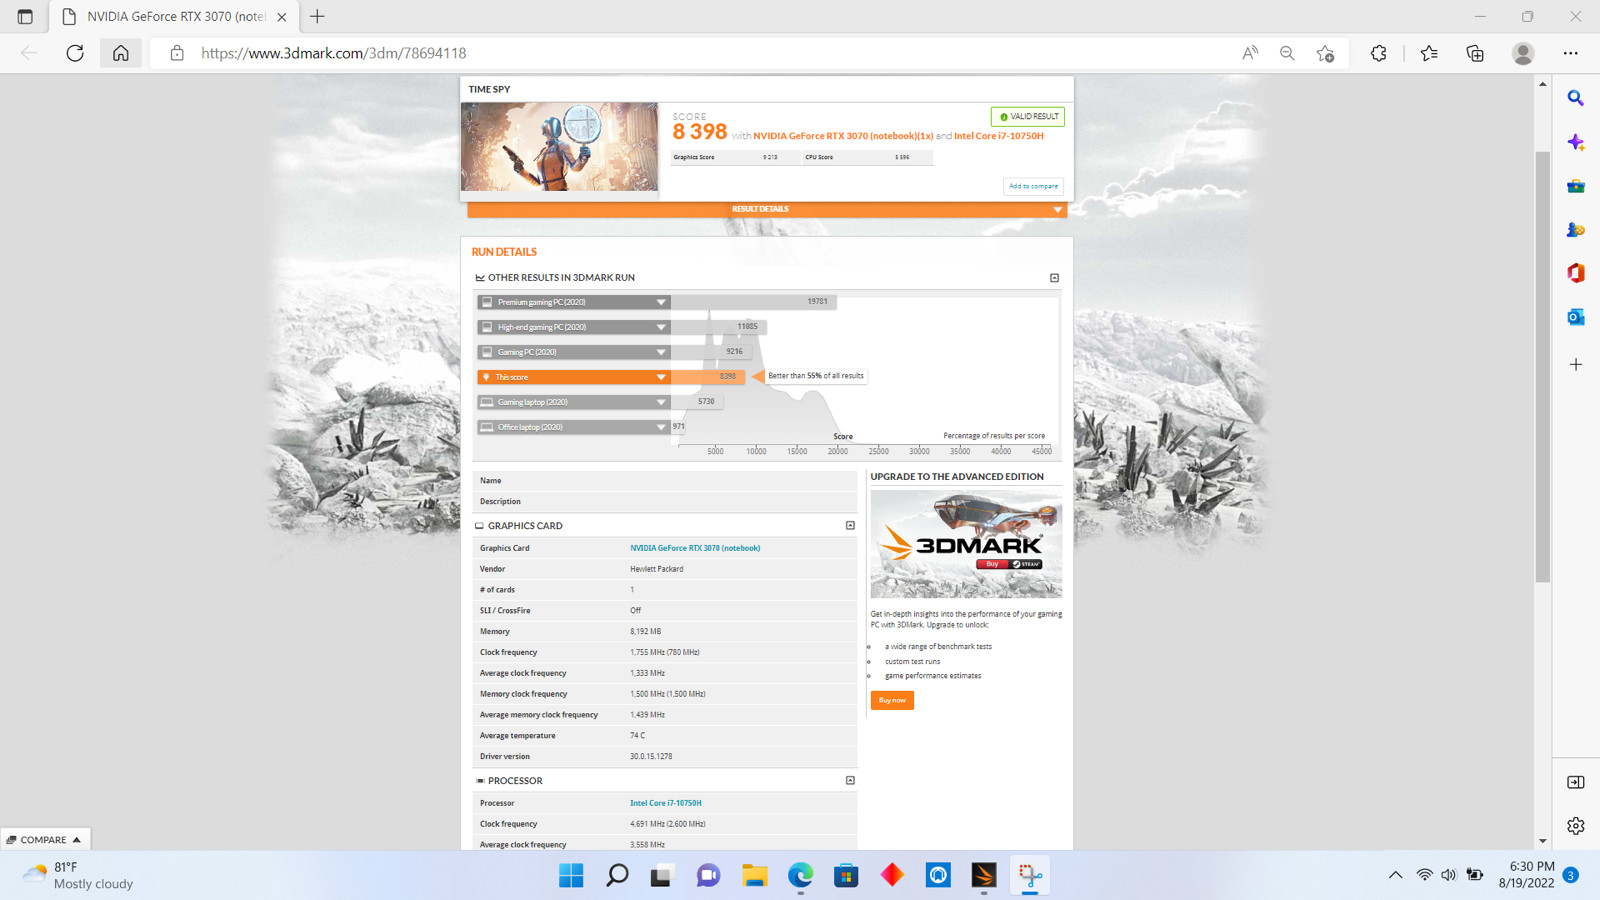Image resolution: width=1600 pixels, height=900 pixels.
Task: Open the Games icon in Edge sidebar
Action: 1576,230
